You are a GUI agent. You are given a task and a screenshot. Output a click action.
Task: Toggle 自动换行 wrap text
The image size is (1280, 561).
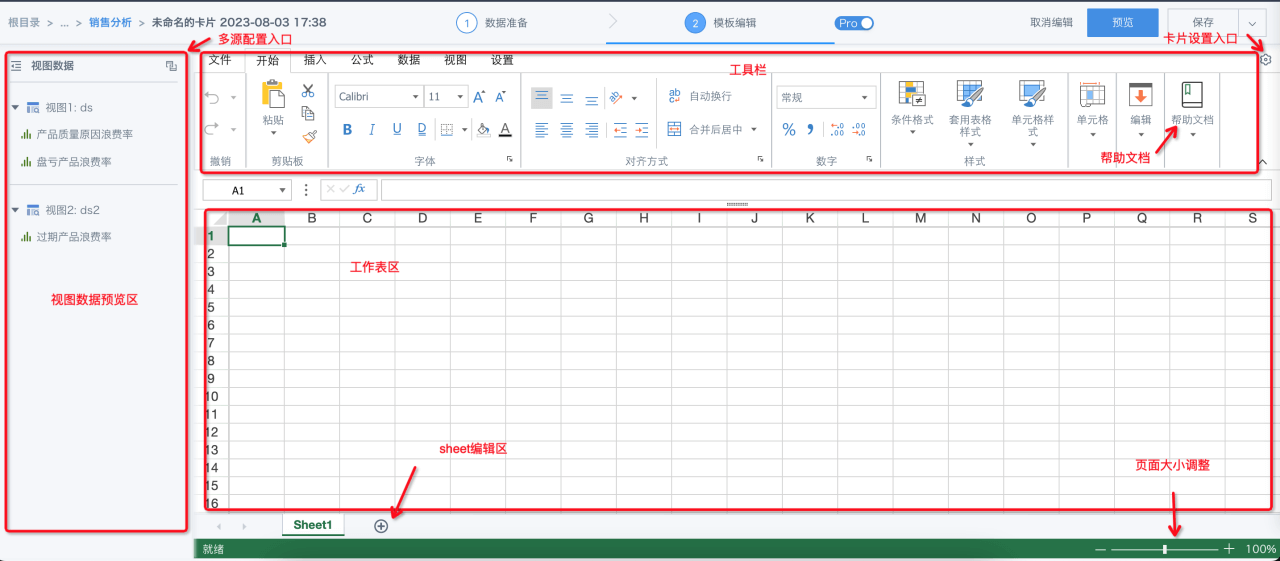tap(700, 96)
